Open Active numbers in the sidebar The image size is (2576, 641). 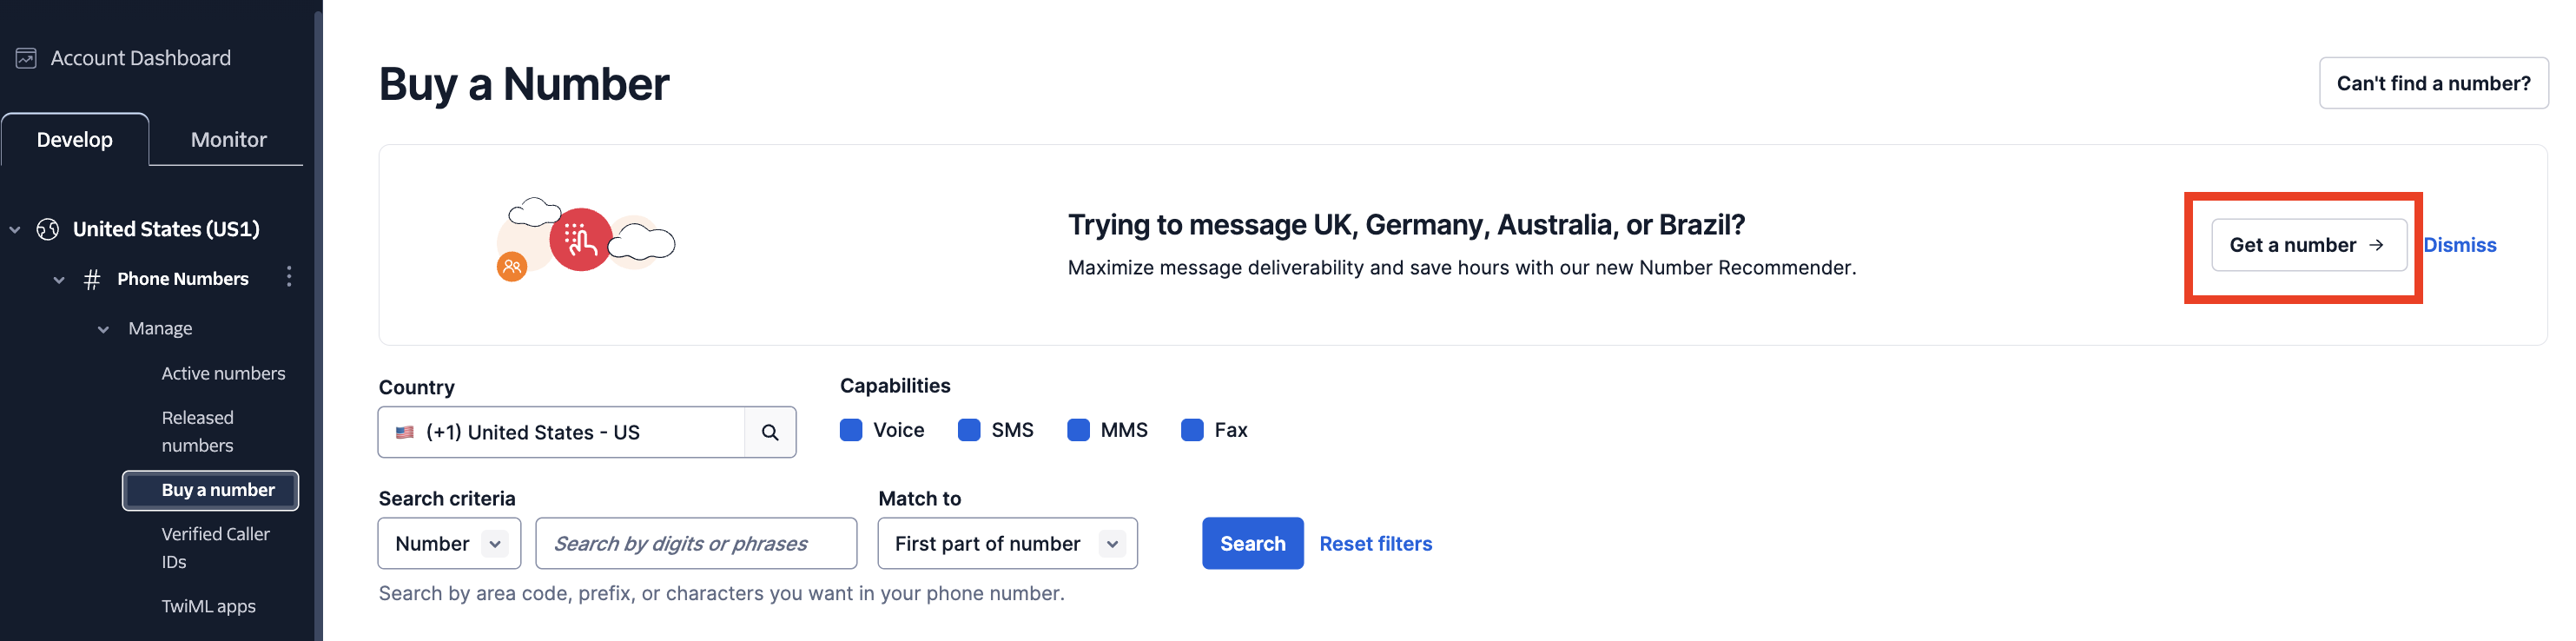pos(223,373)
